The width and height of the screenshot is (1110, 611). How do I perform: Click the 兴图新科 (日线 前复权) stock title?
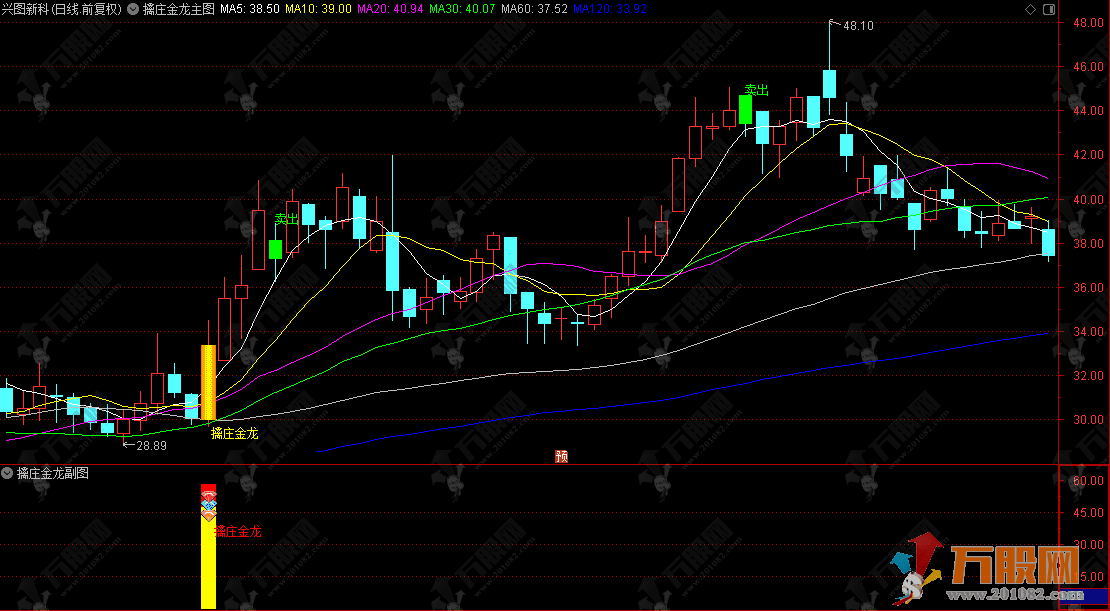[x=62, y=9]
